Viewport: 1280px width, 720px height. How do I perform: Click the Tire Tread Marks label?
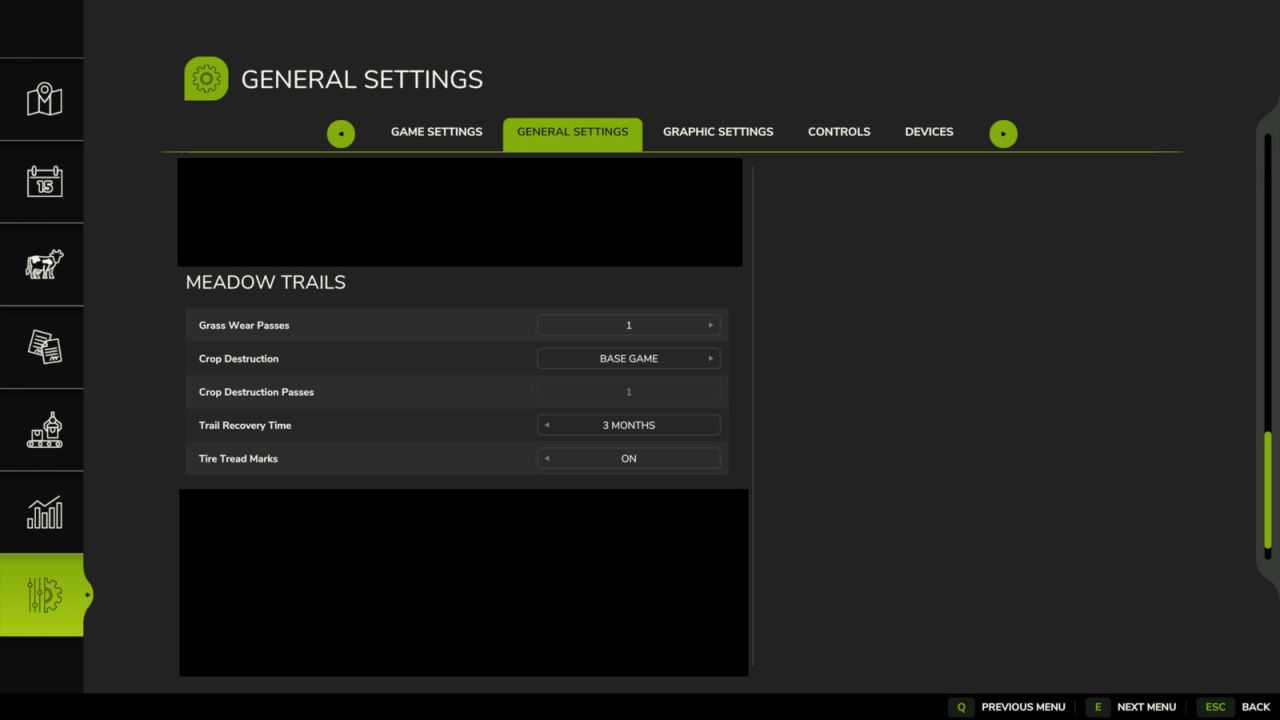(238, 458)
